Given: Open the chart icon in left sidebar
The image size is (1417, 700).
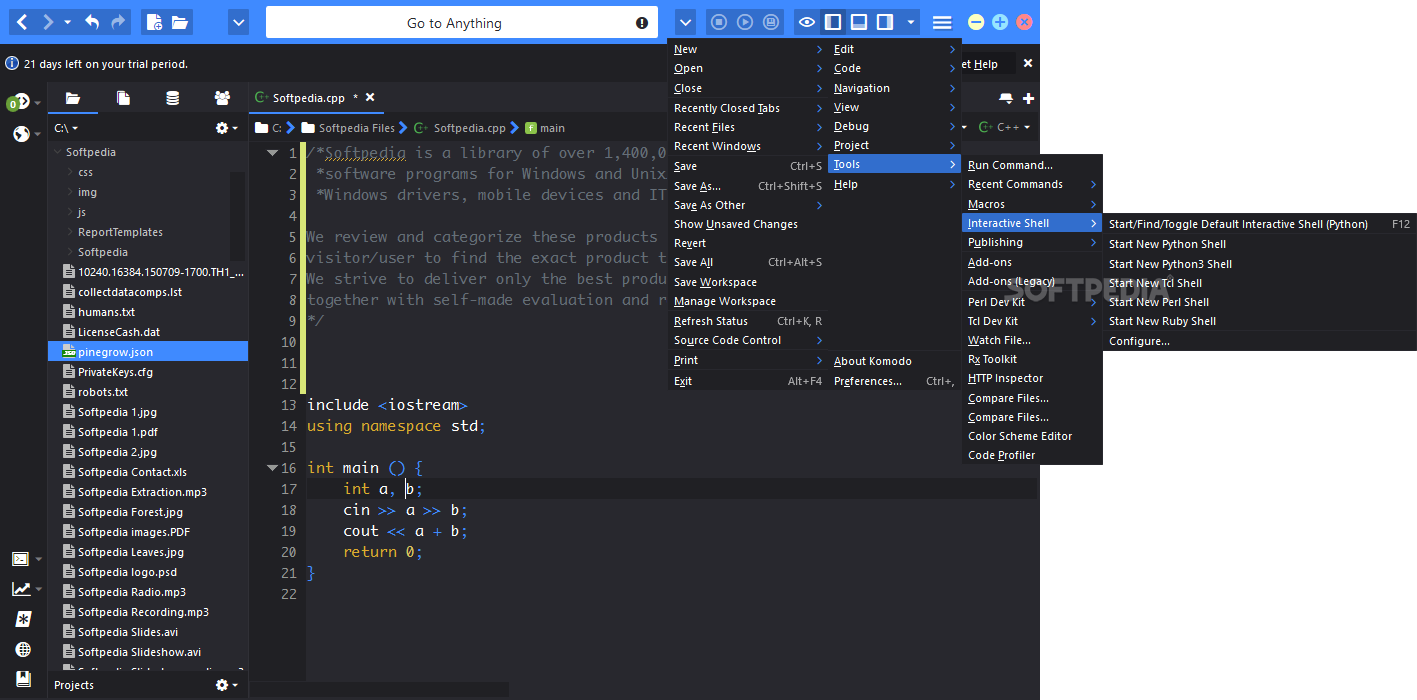Looking at the screenshot, I should (x=20, y=589).
